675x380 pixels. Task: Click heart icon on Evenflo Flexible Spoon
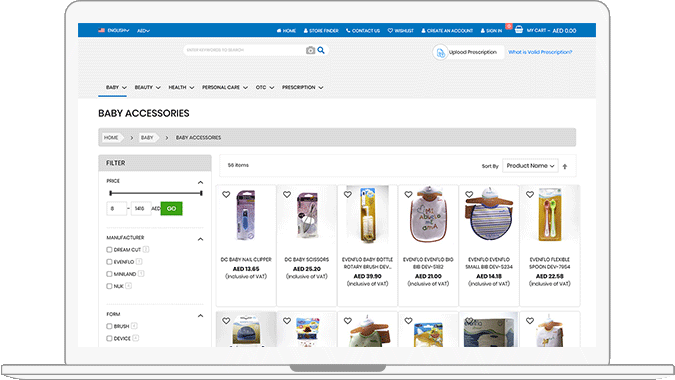pyautogui.click(x=530, y=195)
